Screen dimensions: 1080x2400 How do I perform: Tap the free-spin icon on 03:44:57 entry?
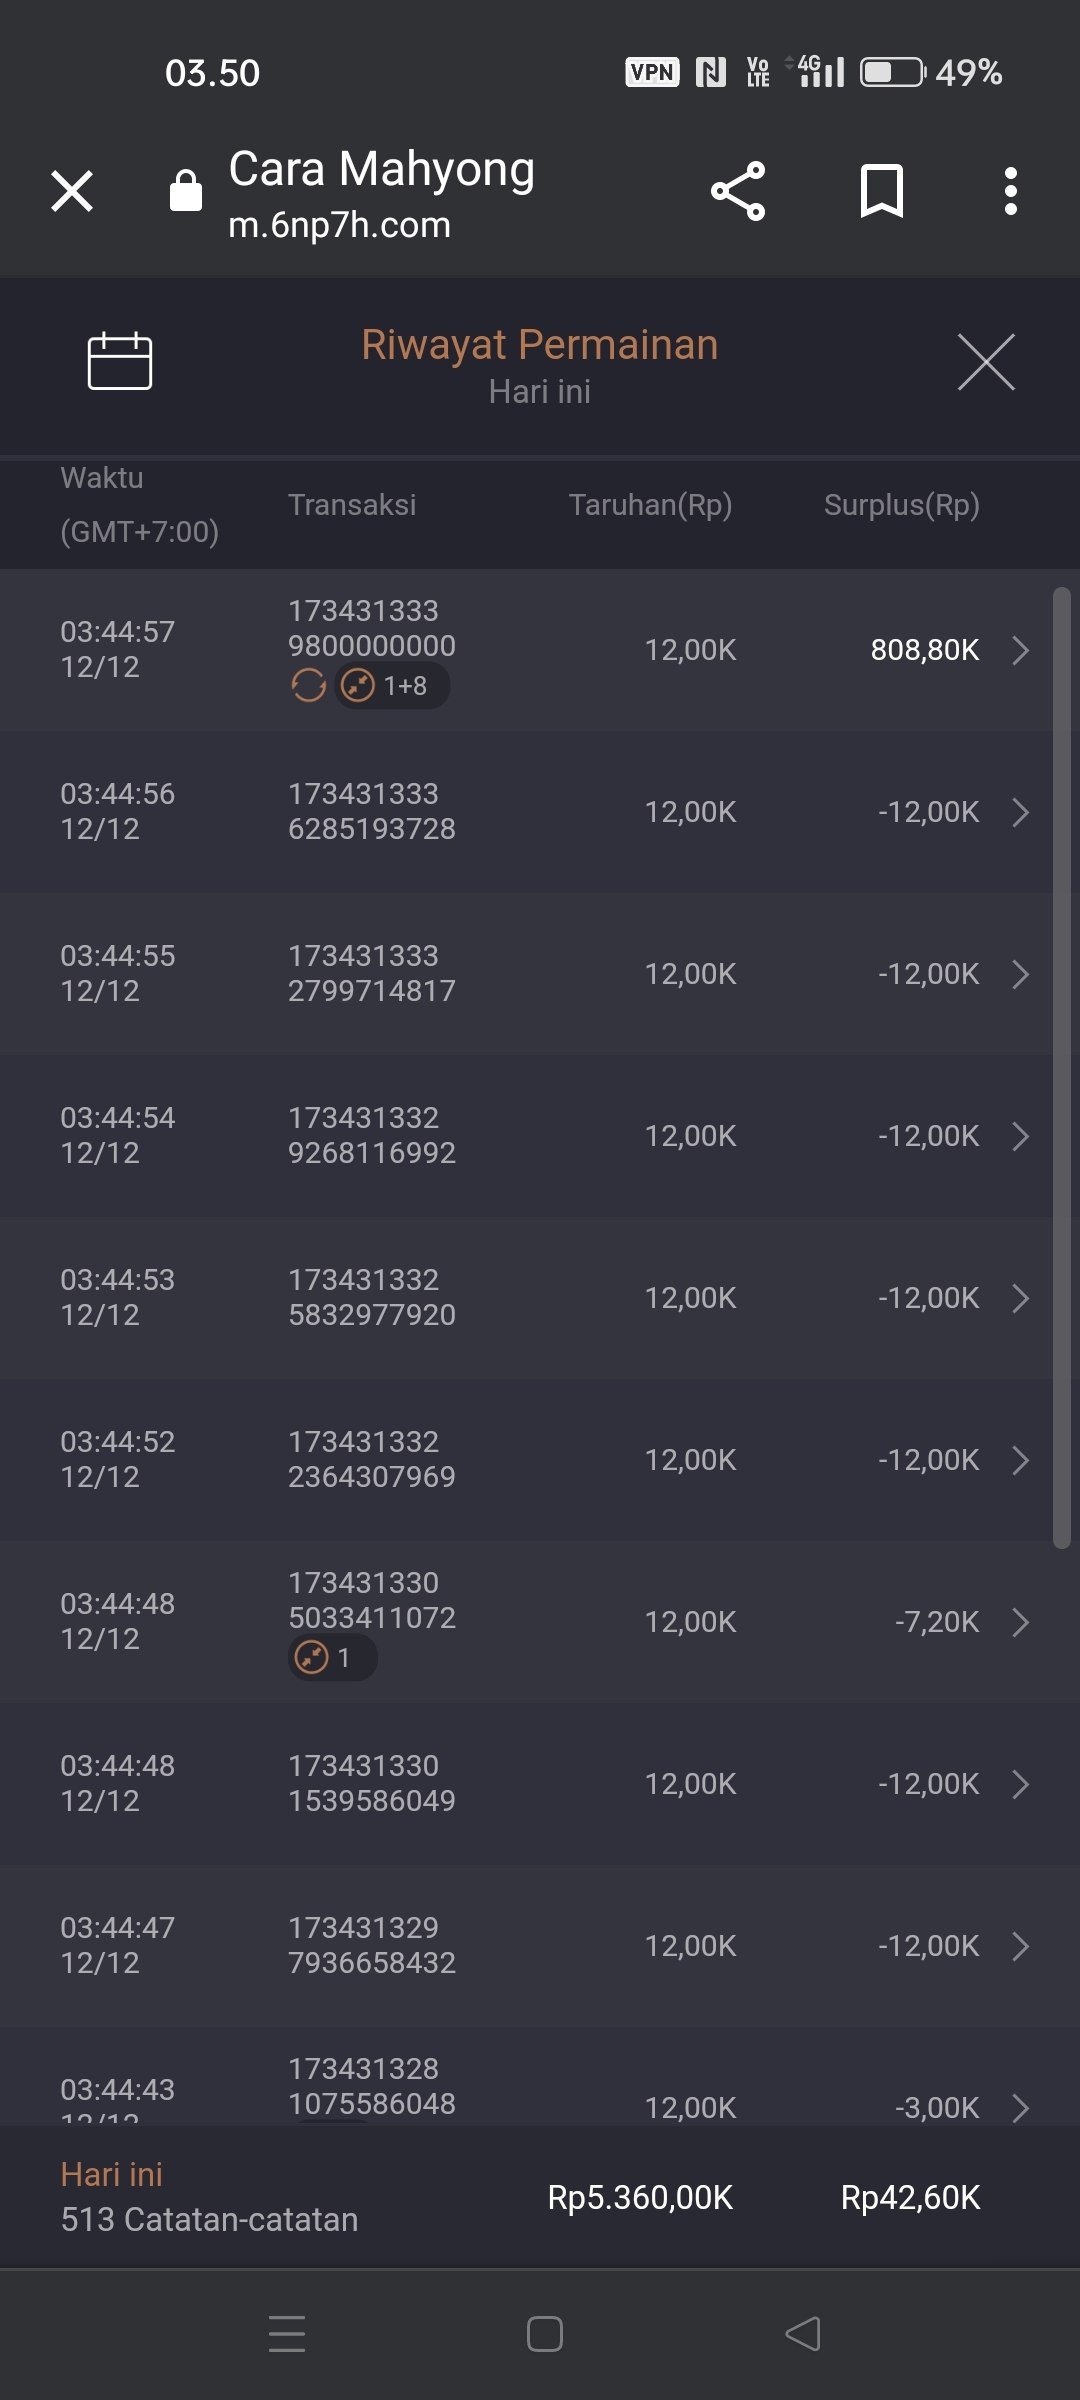(308, 686)
